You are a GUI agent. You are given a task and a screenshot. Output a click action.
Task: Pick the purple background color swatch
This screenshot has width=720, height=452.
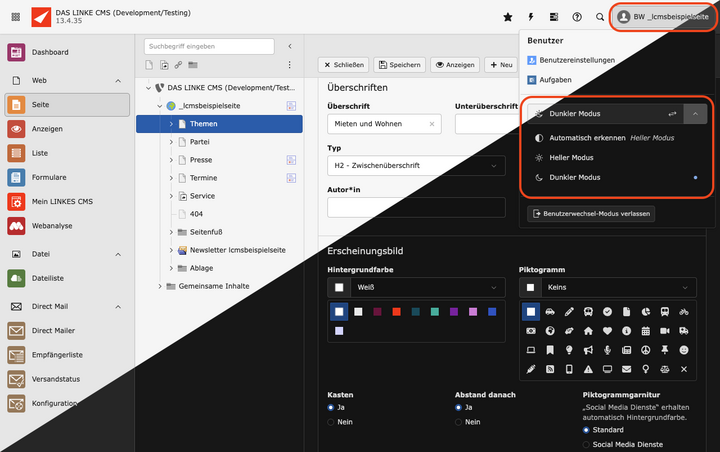454,312
